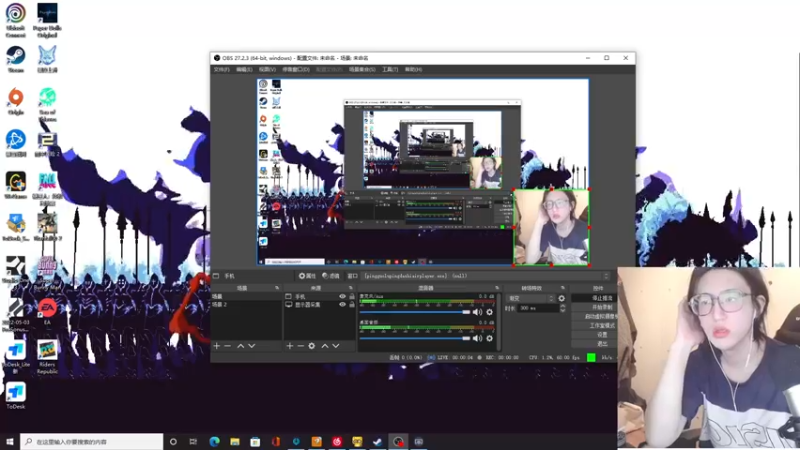
Task: Open microphone audio settings gear
Action: [490, 312]
